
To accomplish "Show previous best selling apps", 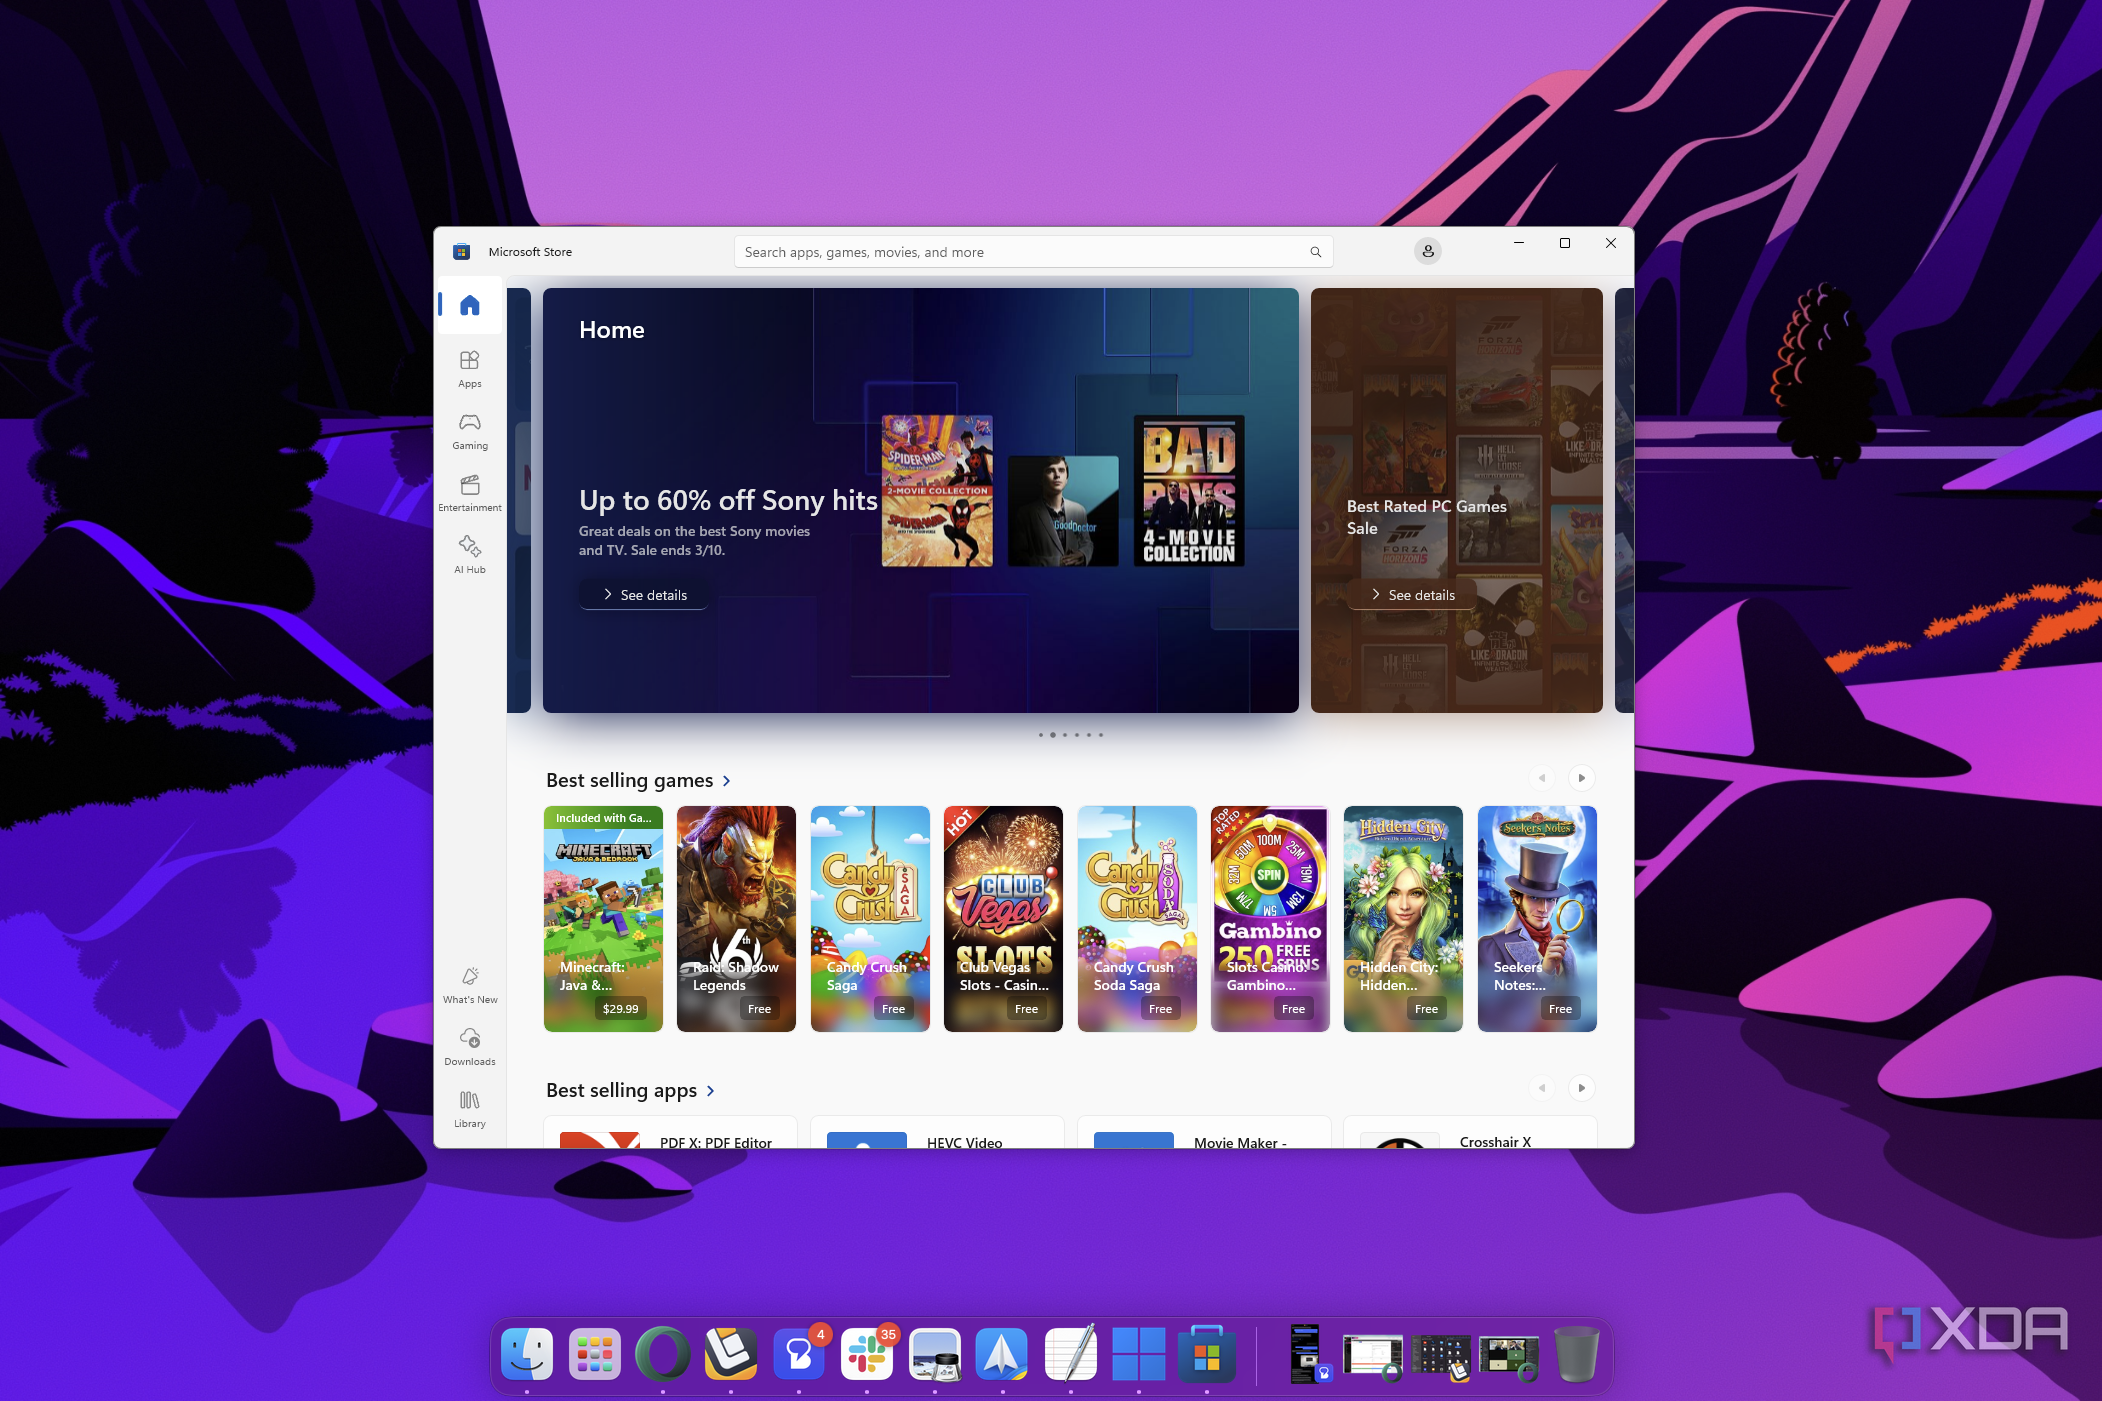I will [x=1542, y=1088].
